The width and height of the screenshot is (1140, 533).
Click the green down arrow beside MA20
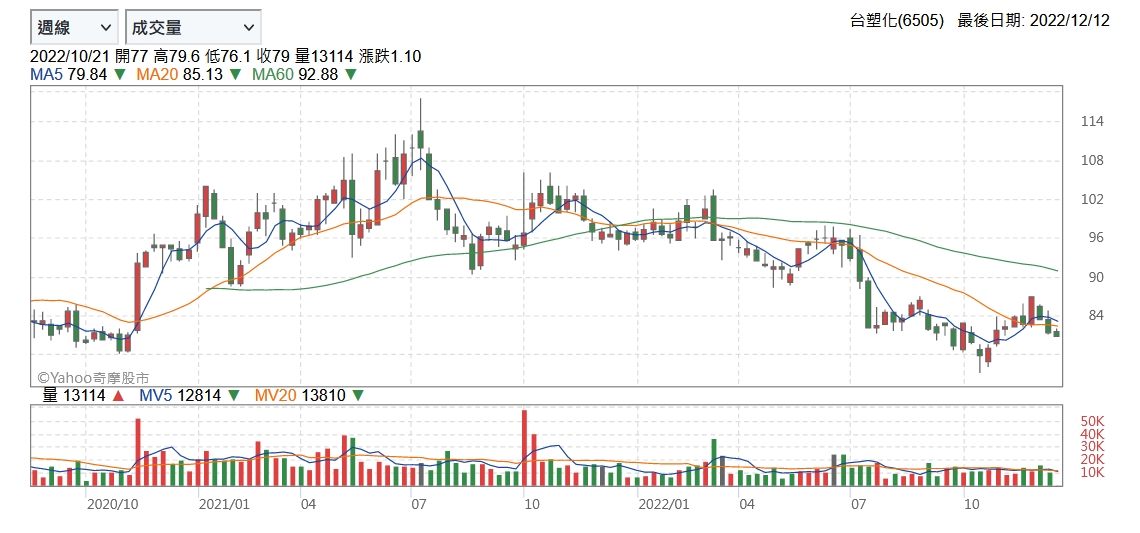(235, 74)
